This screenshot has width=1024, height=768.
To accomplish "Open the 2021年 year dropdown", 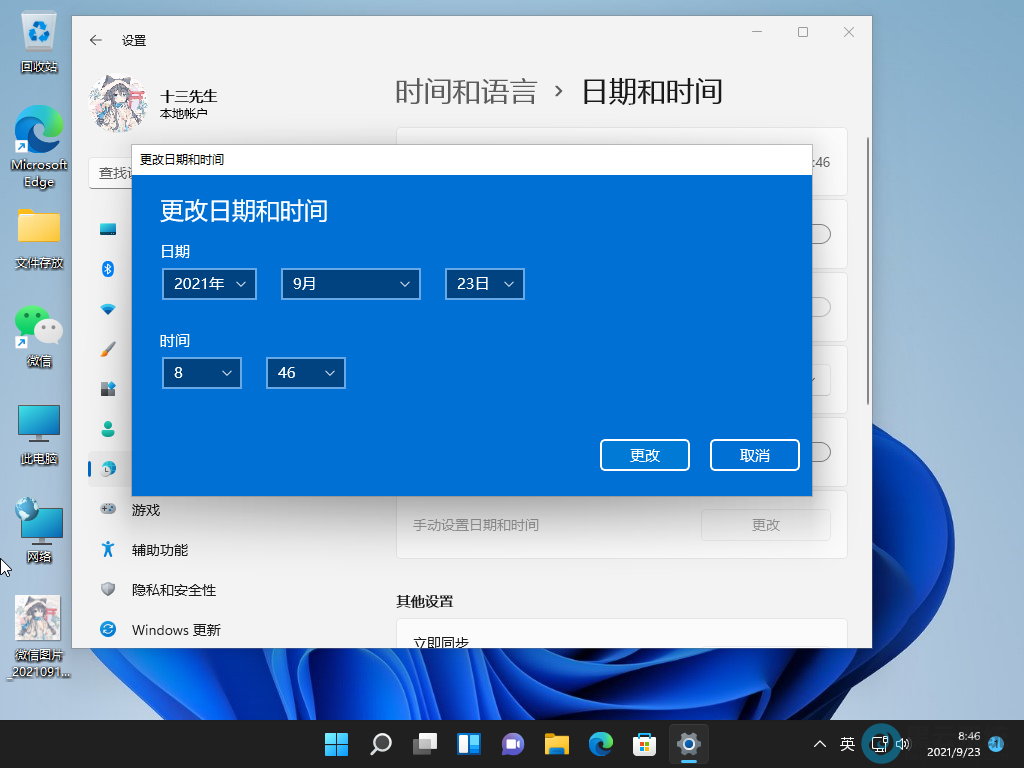I will [209, 284].
